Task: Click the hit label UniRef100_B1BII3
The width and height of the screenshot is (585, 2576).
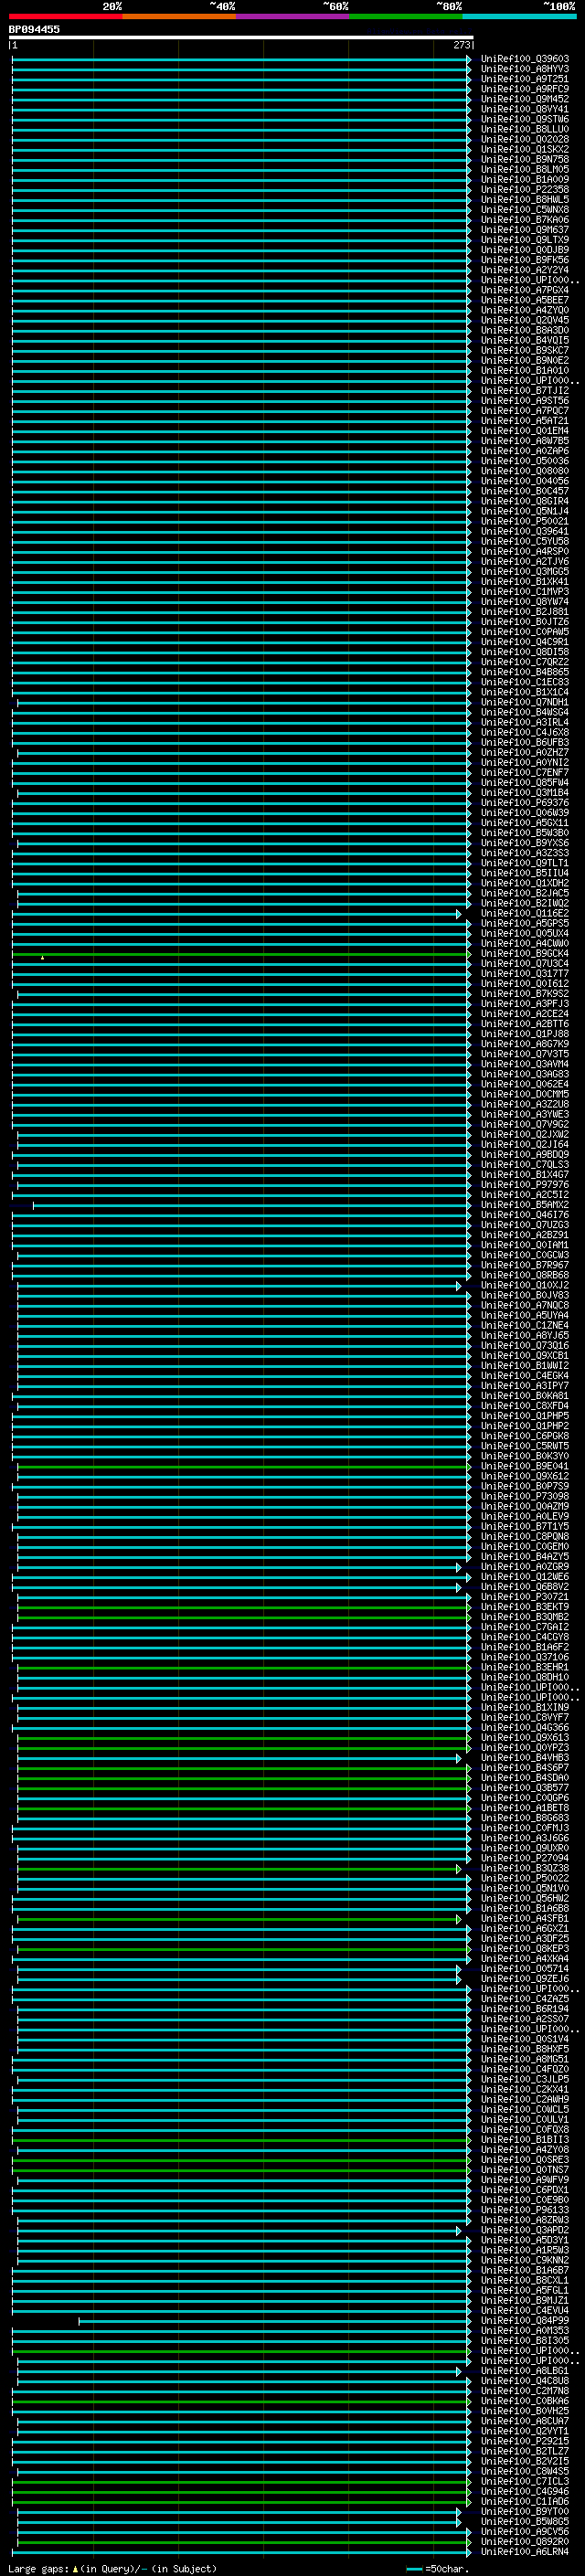Action: pos(525,2141)
